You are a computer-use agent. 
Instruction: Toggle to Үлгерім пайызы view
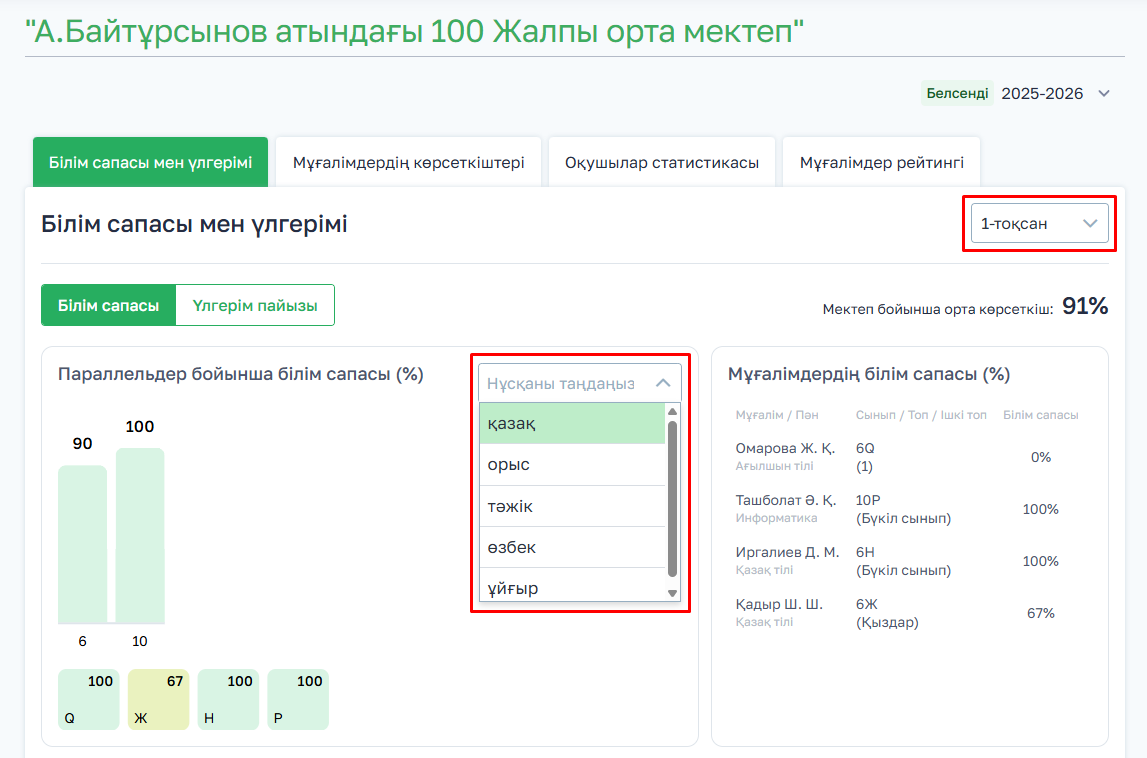[255, 306]
